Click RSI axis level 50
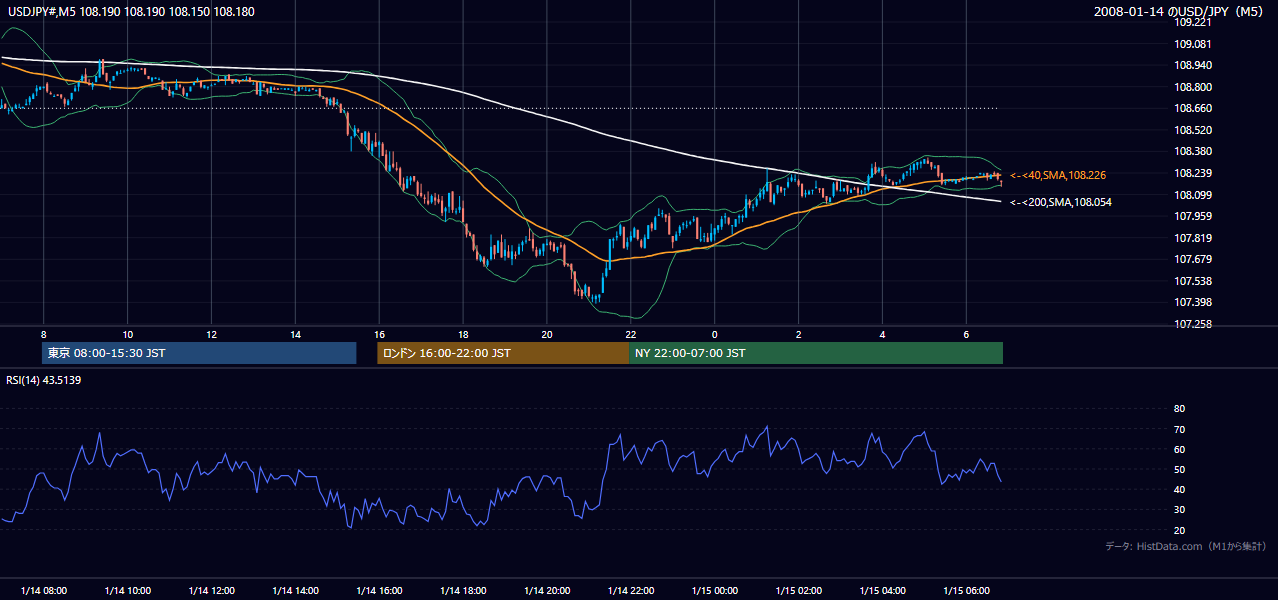 [1179, 469]
